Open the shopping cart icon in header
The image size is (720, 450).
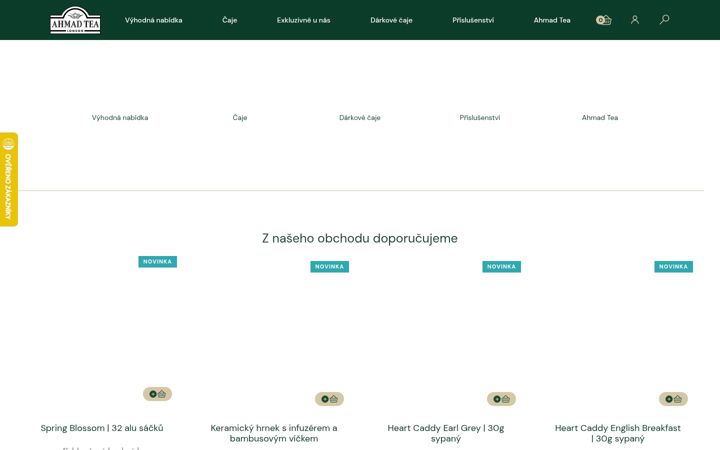pos(603,20)
